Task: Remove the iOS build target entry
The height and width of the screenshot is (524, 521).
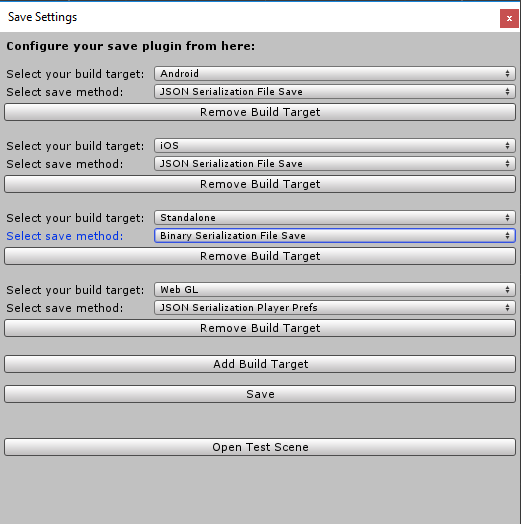Action: (260, 184)
